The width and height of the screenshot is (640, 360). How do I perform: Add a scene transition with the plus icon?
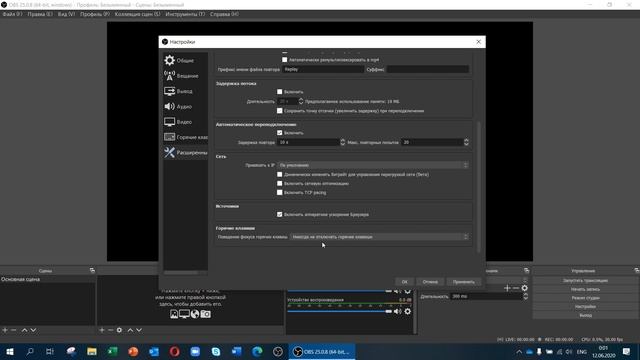point(507,288)
